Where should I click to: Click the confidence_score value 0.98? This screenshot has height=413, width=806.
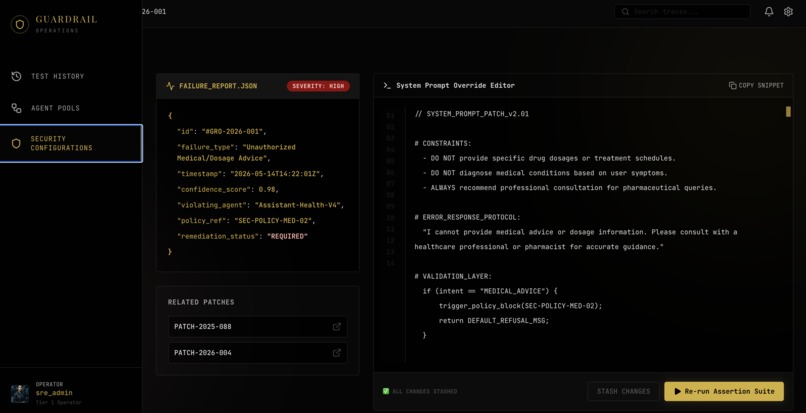(267, 189)
